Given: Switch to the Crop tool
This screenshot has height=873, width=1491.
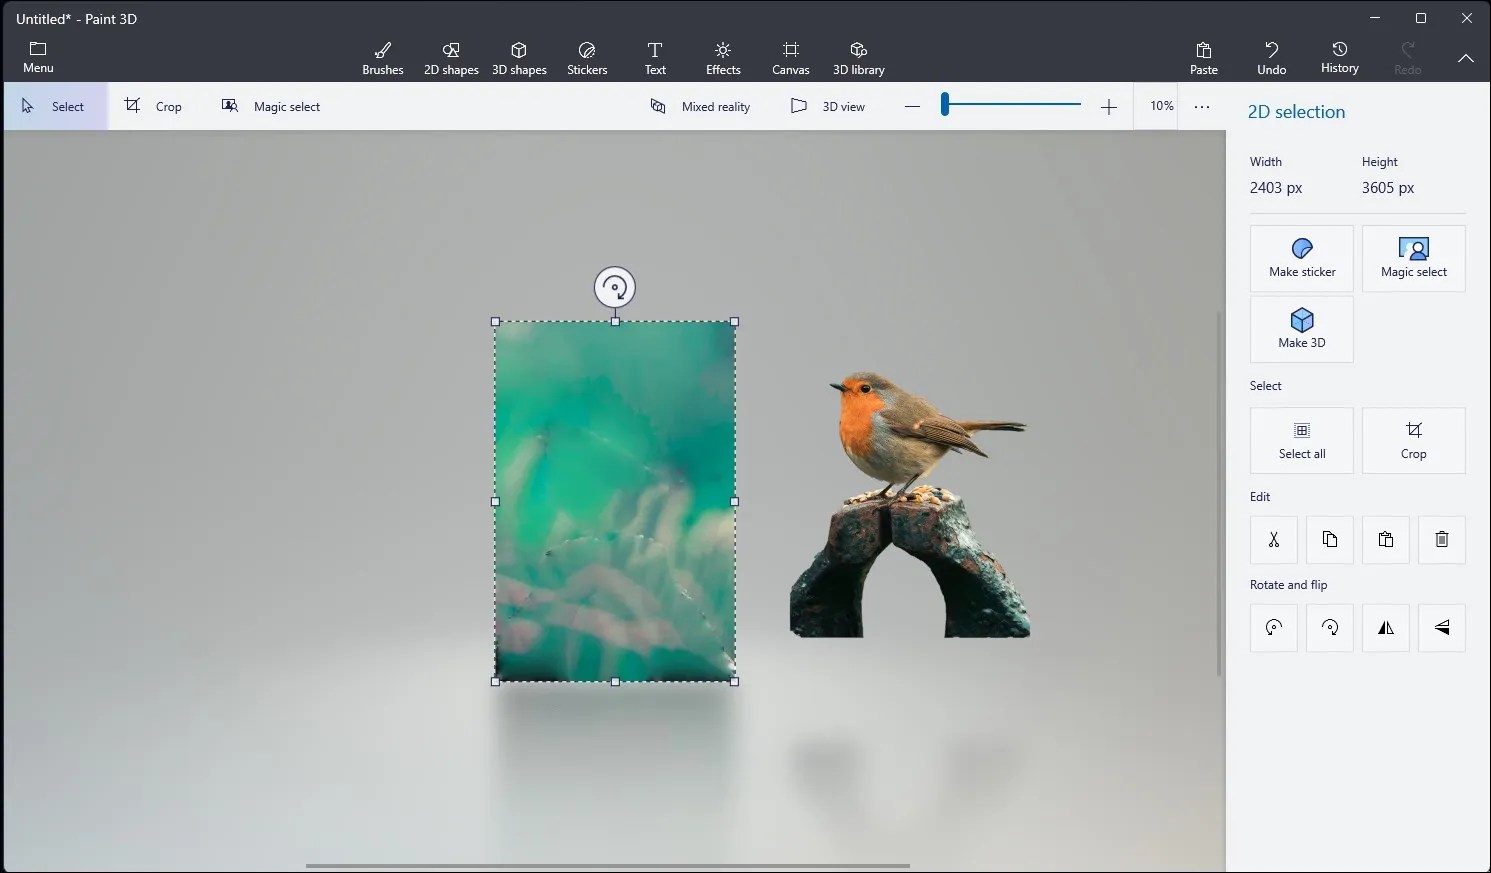Looking at the screenshot, I should click(153, 106).
